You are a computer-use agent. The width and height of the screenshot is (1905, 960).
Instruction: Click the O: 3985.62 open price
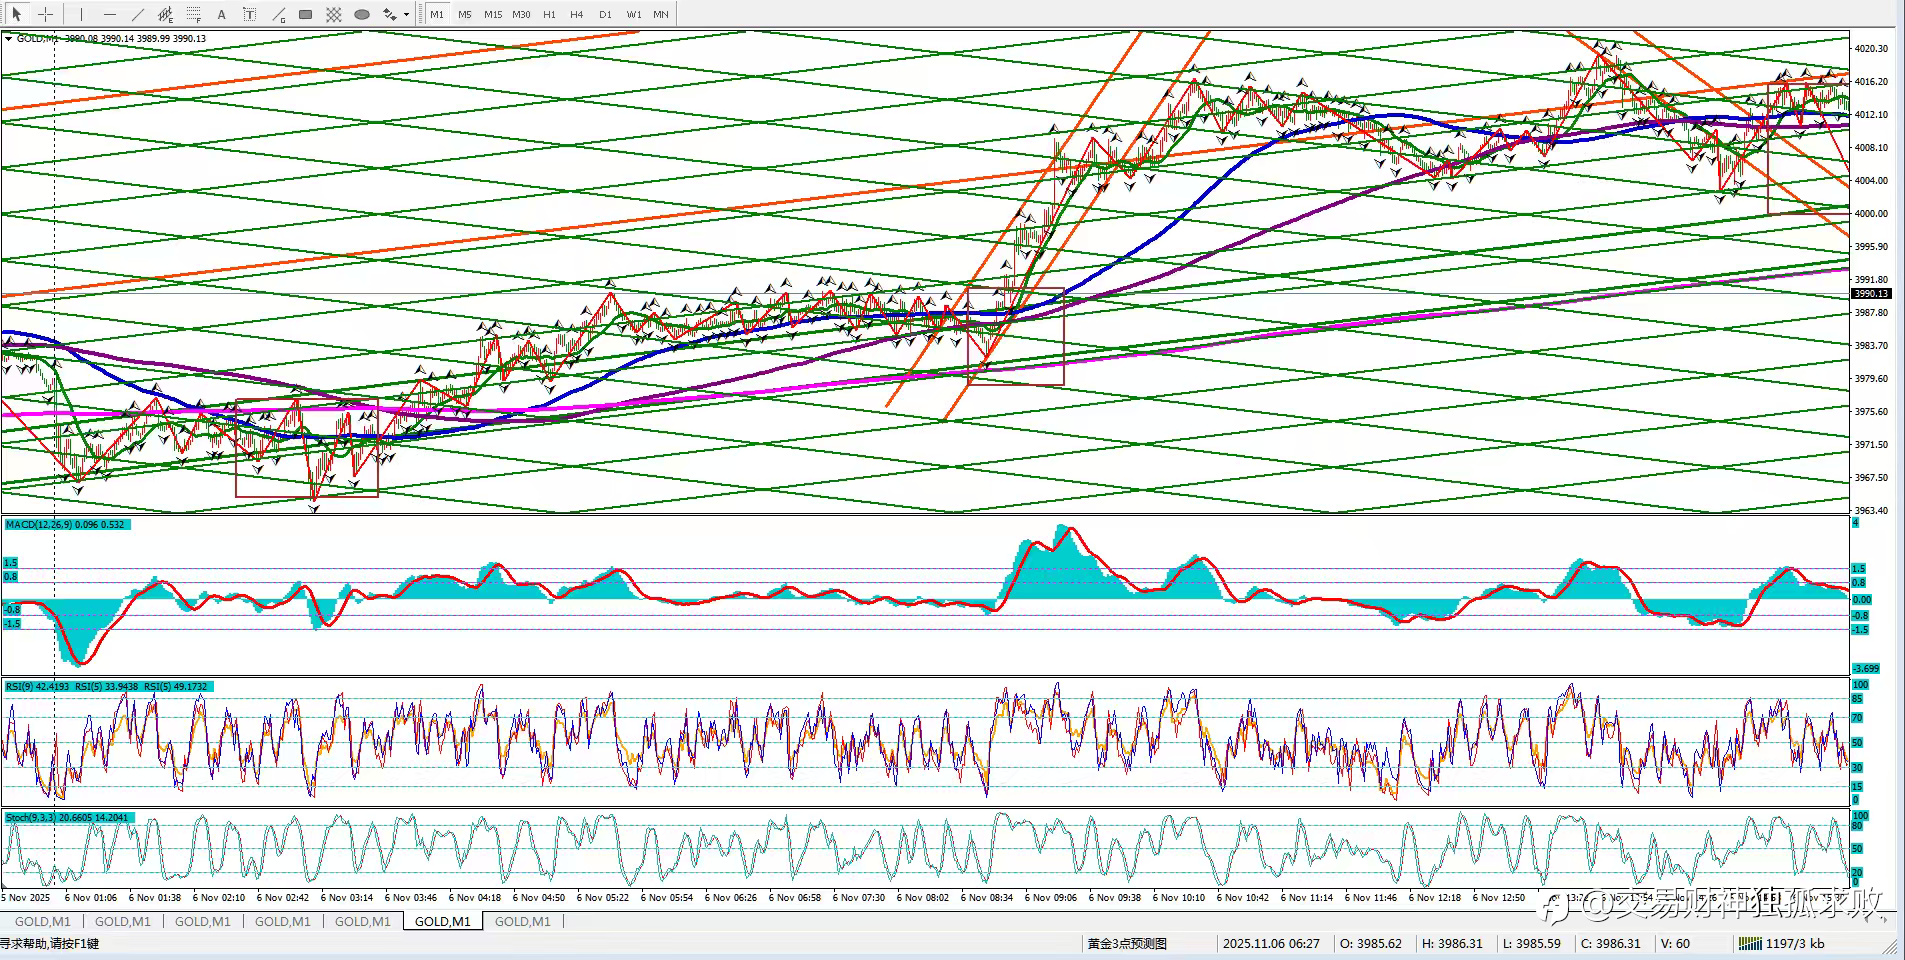1371,943
